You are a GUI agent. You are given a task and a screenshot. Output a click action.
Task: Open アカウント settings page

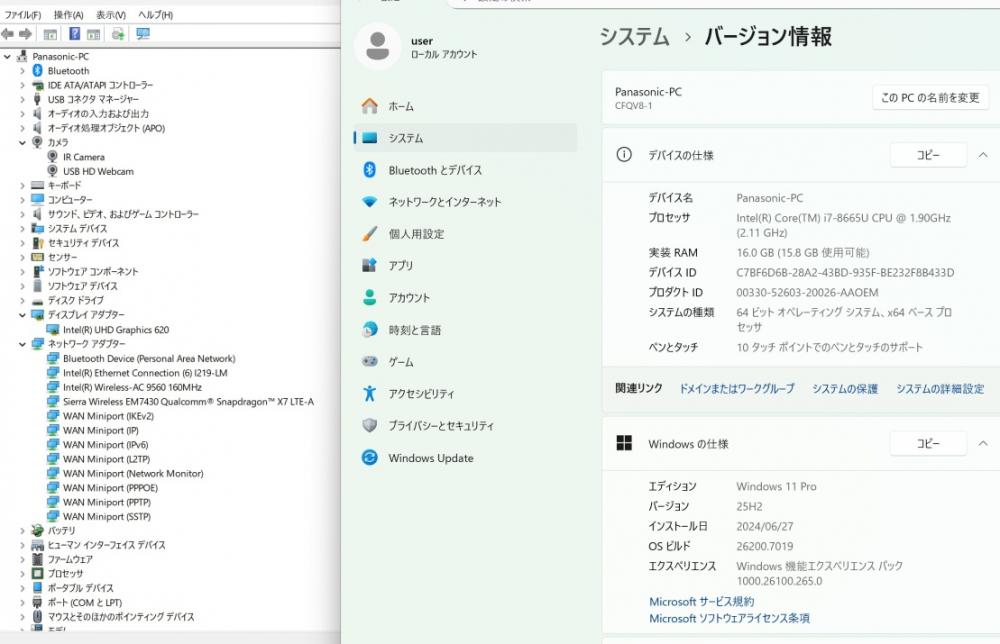(x=466, y=298)
